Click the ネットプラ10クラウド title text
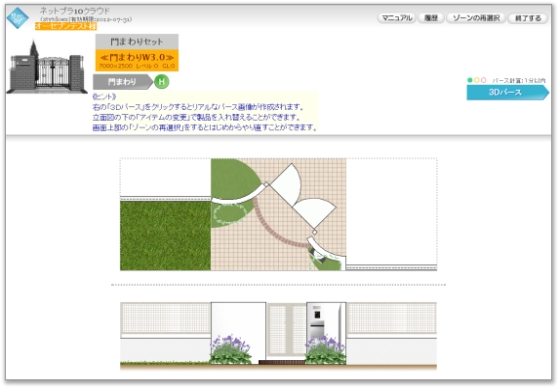 click(x=75, y=11)
